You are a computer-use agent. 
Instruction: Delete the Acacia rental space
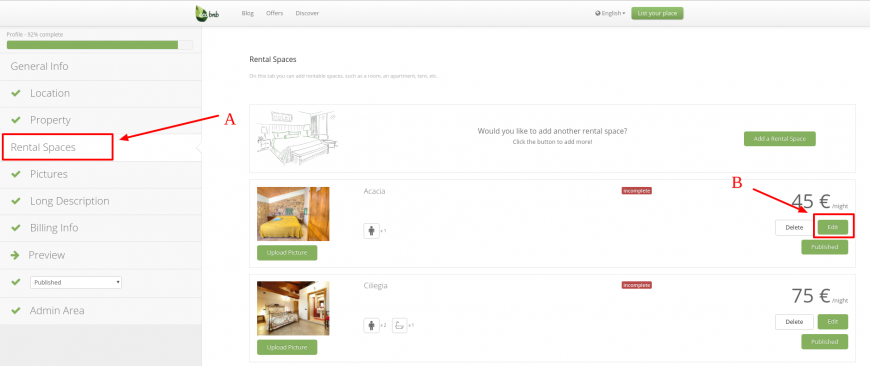click(x=795, y=227)
